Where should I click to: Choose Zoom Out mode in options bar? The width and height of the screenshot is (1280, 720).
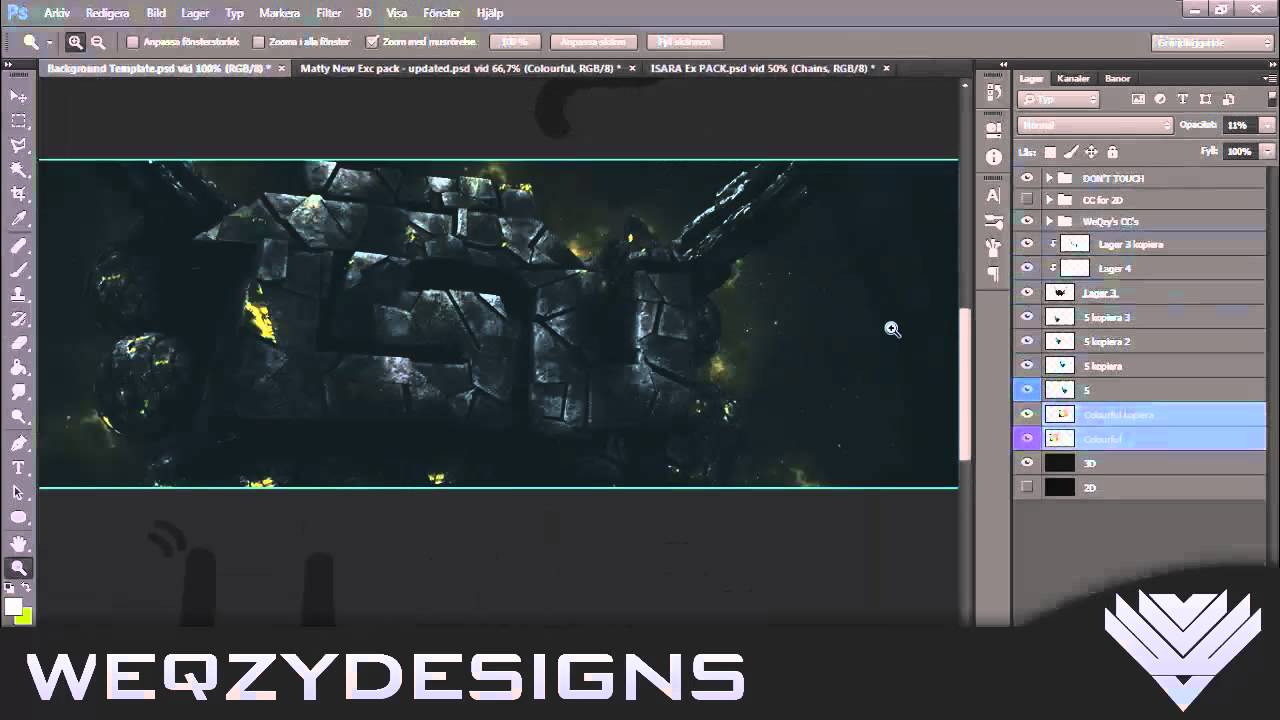tap(98, 42)
